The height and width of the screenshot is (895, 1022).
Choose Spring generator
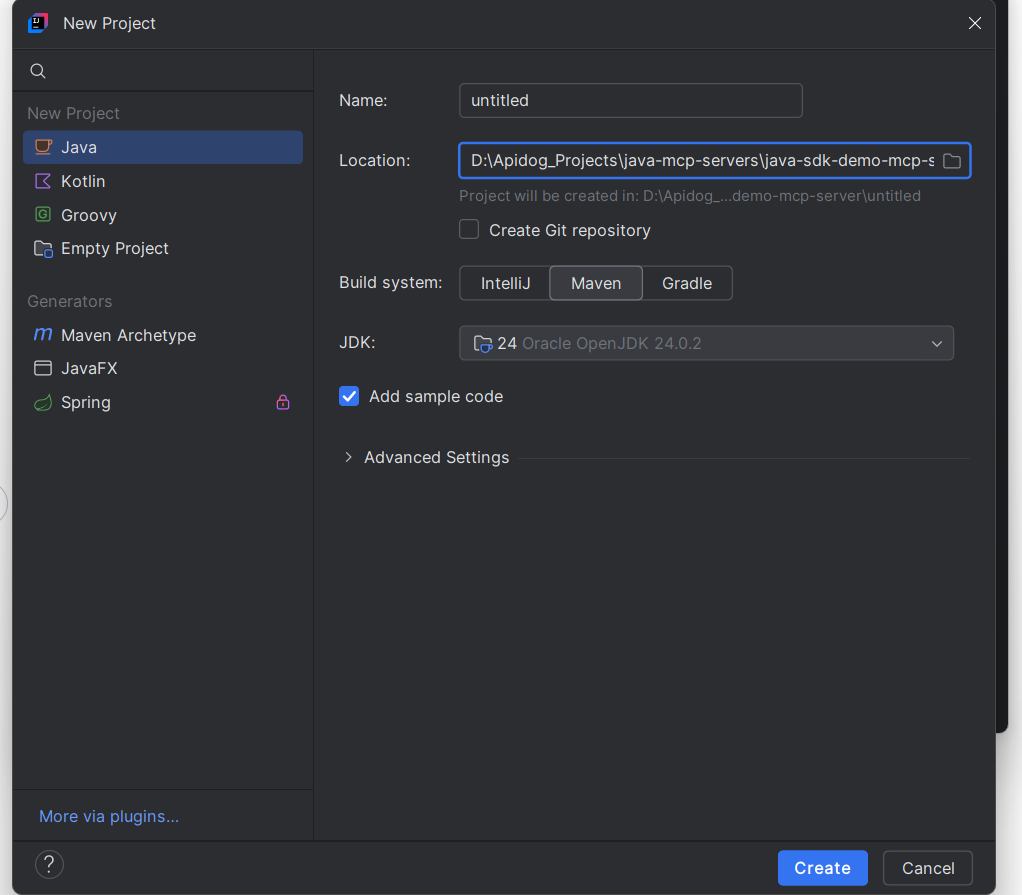(163, 402)
